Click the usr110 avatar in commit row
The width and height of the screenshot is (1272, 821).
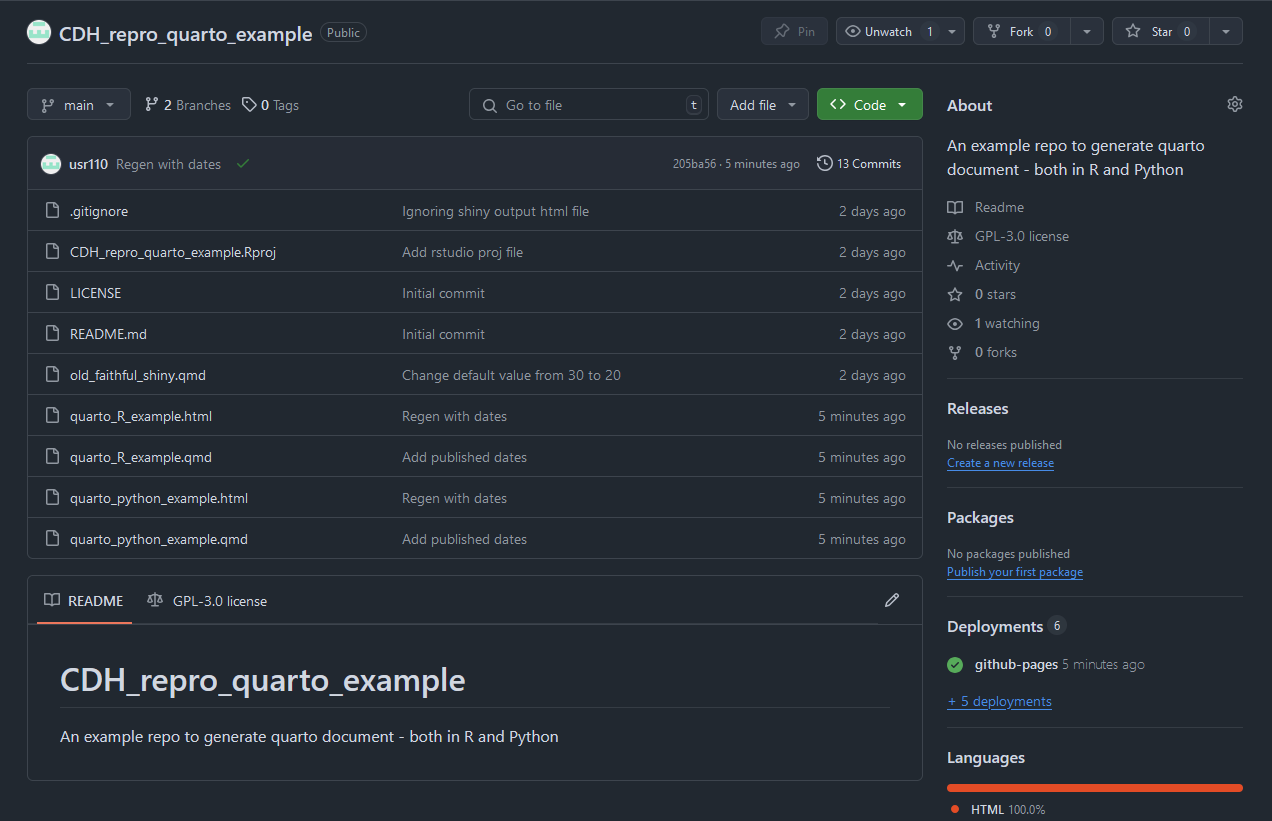tap(51, 164)
